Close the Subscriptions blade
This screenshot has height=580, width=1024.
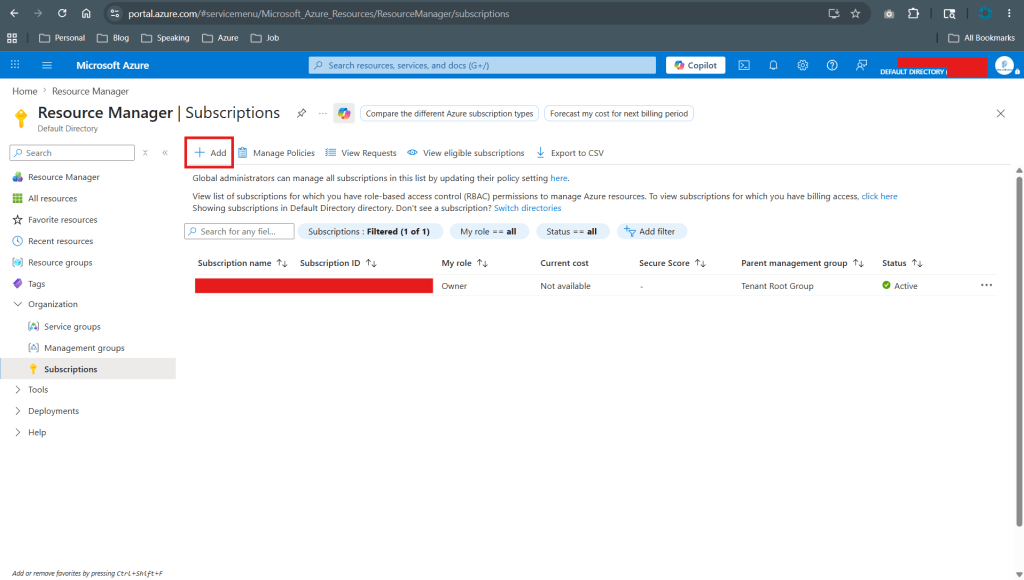1000,114
